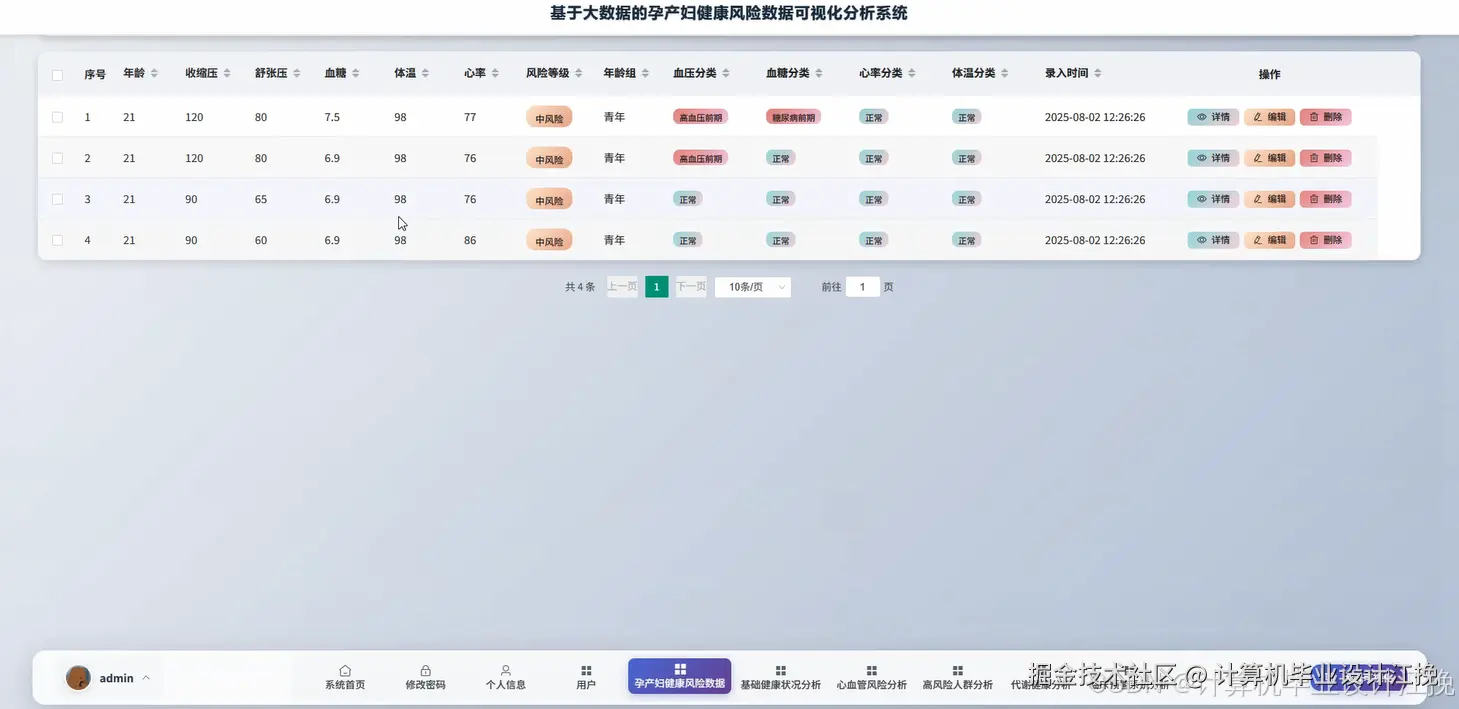Click the 上一页 pagination button
Image resolution: width=1459 pixels, height=709 pixels.
tap(622, 287)
